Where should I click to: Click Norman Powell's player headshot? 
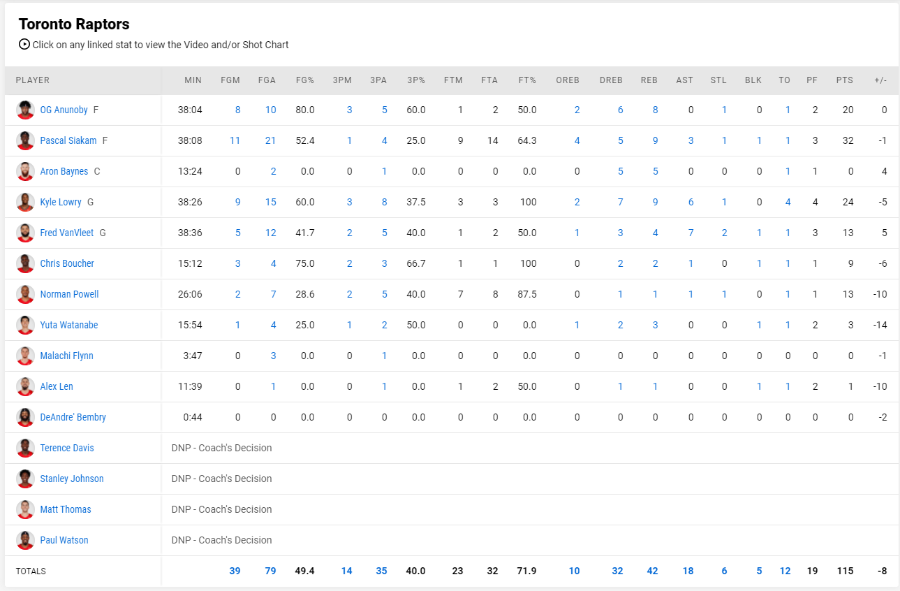click(x=25, y=294)
